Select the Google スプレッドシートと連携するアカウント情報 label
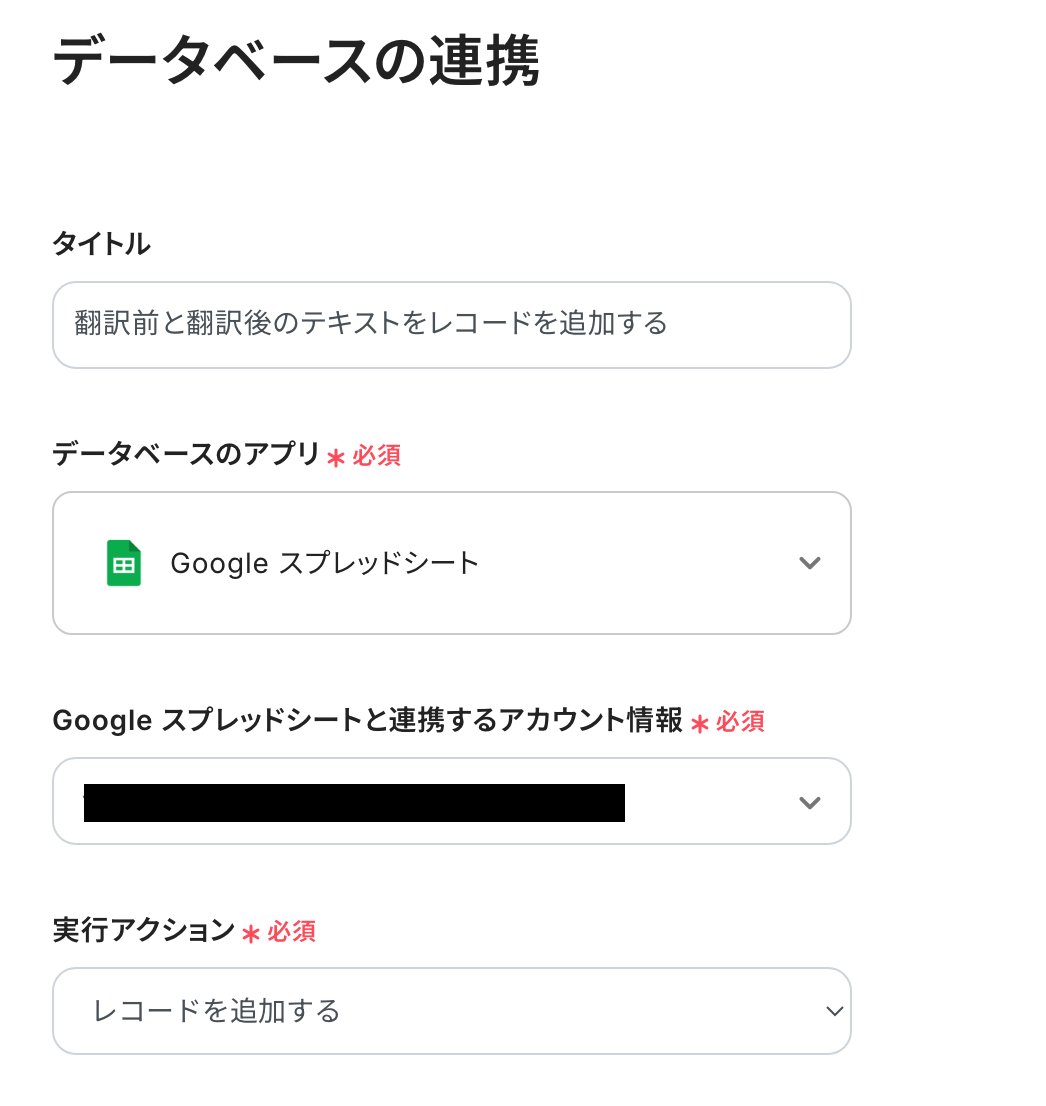Viewport: 1046px width, 1106px height. coord(367,721)
